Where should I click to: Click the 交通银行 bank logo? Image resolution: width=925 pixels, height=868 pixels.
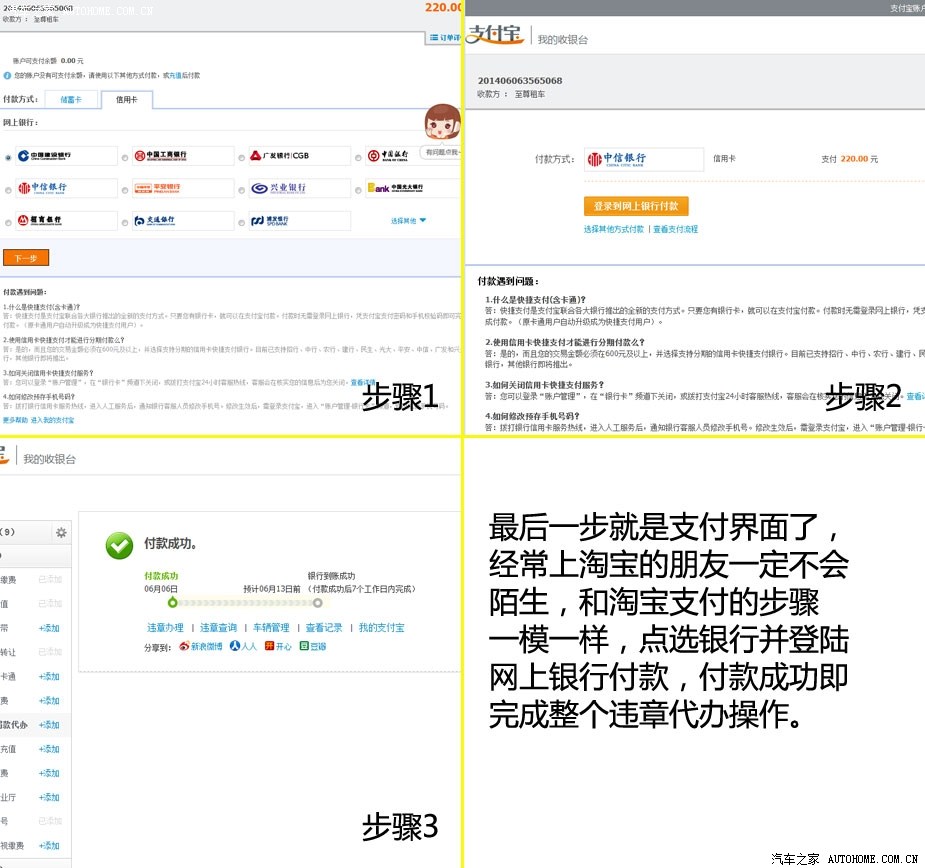155,220
